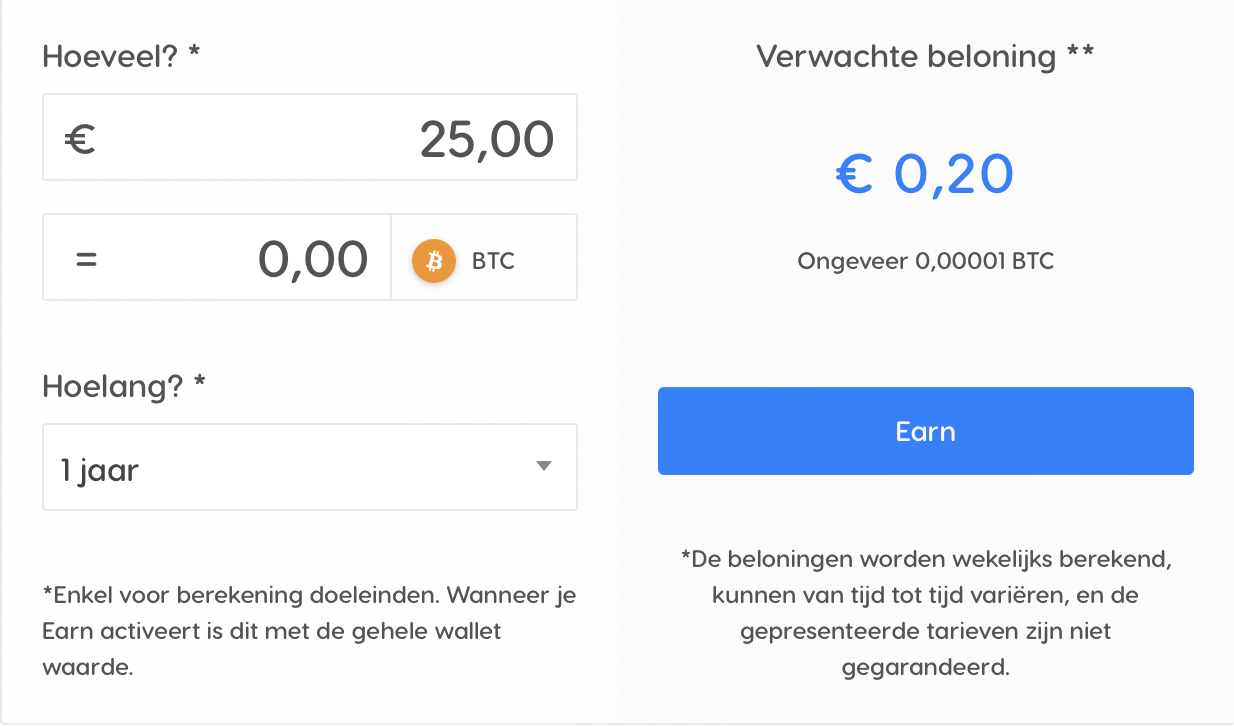Click the 'BTC' text label
Screen dimensions: 1234x726
pos(493,262)
